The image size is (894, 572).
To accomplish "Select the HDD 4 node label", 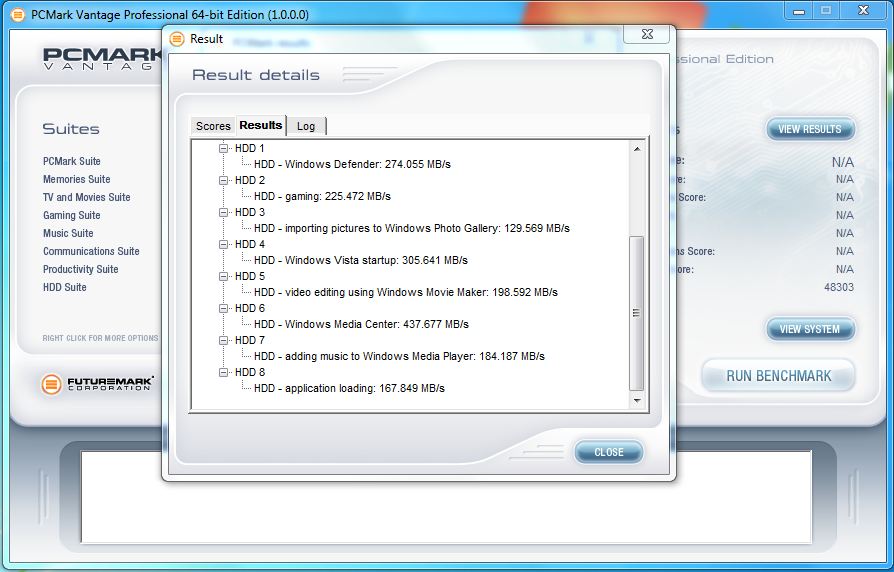I will (250, 244).
